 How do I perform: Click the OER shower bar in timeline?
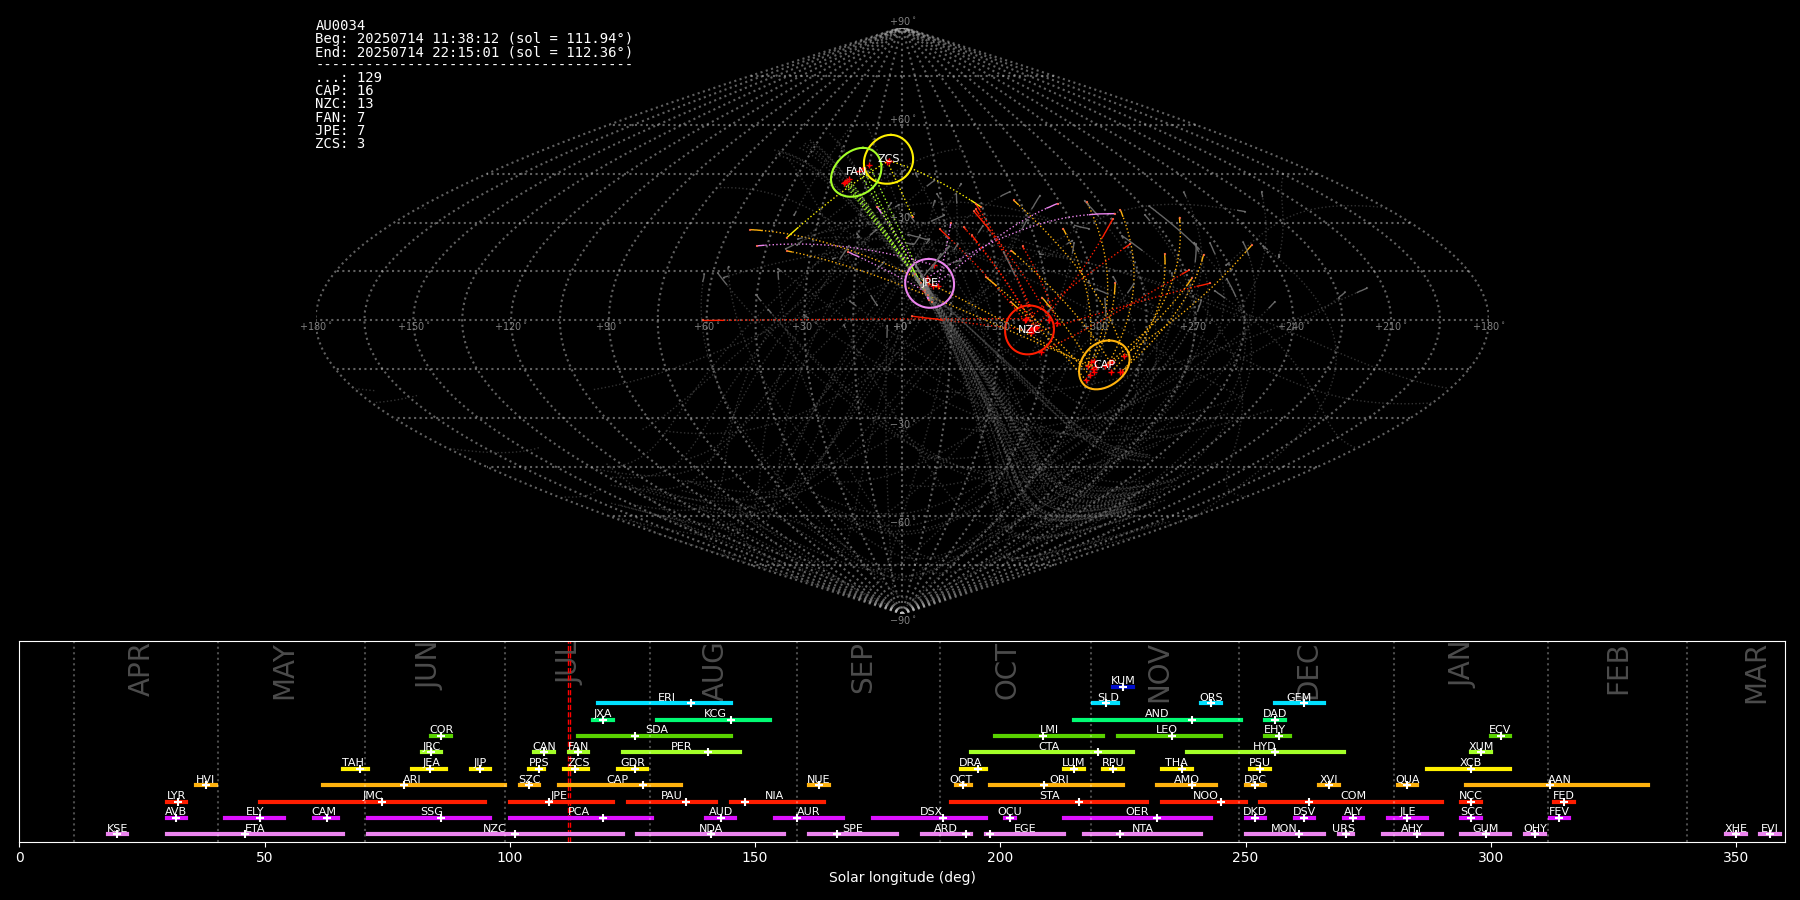(1137, 818)
